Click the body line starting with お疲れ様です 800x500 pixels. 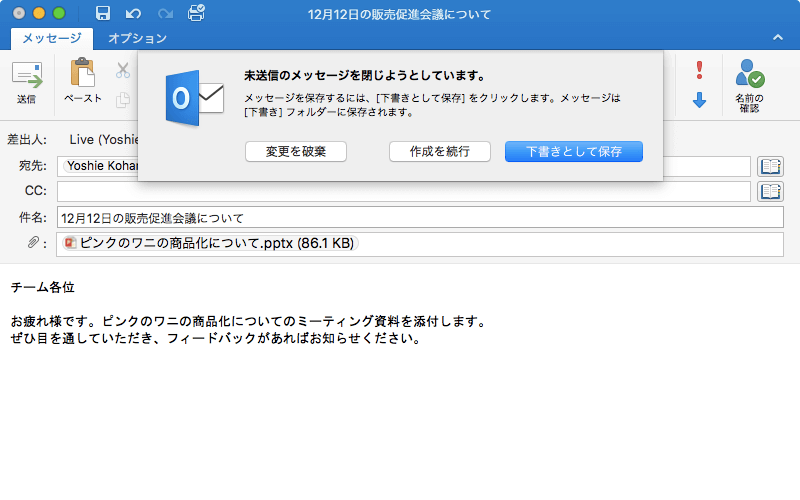pos(248,321)
